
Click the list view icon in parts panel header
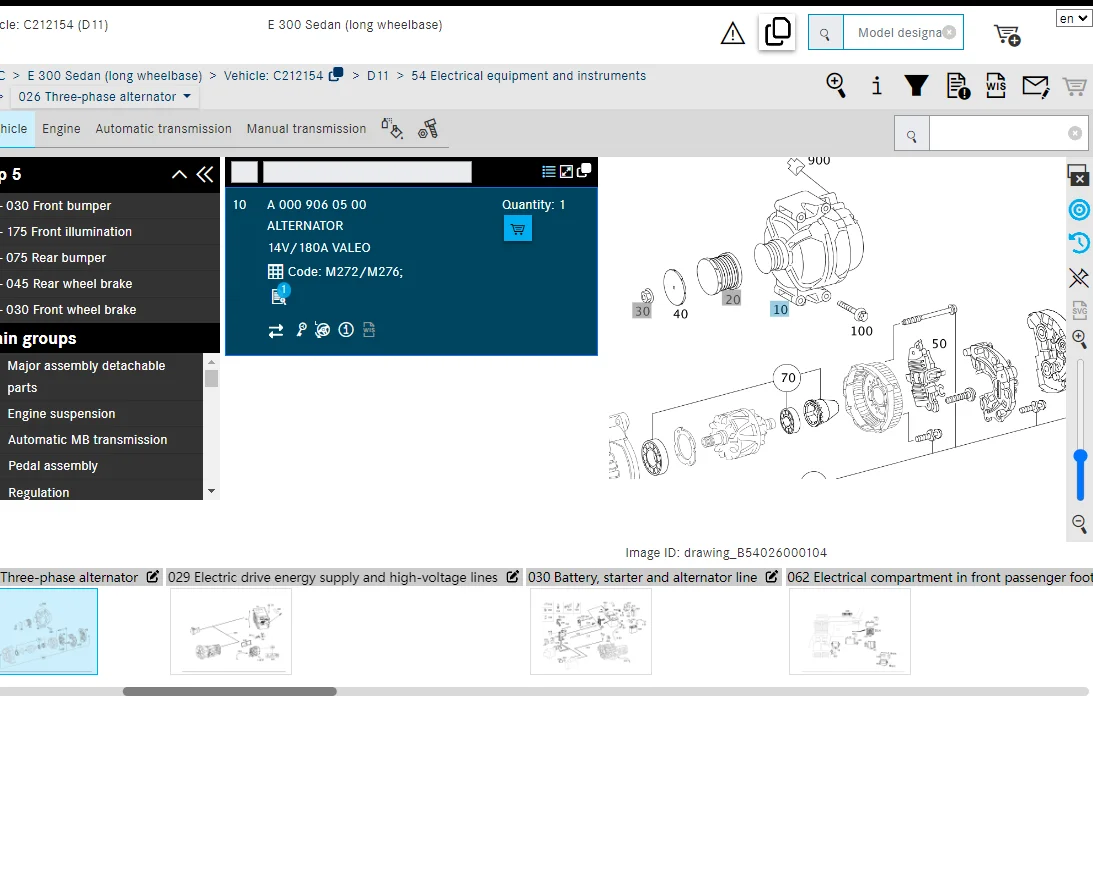[x=549, y=171]
